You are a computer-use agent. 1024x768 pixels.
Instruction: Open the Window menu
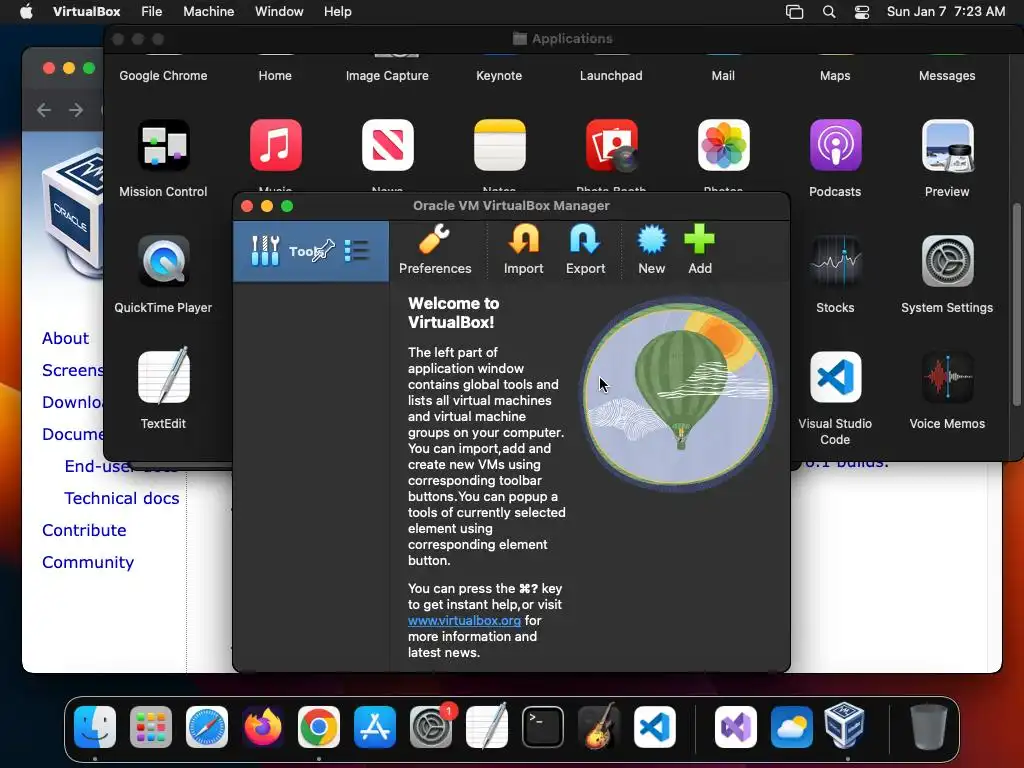(279, 12)
